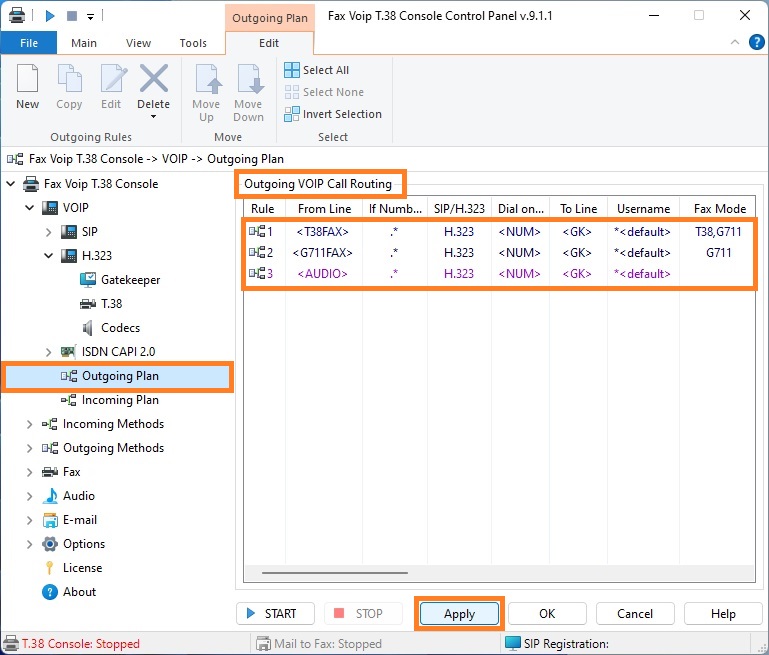
Task: Switch to the Tools ribbon tab
Action: (x=193, y=43)
